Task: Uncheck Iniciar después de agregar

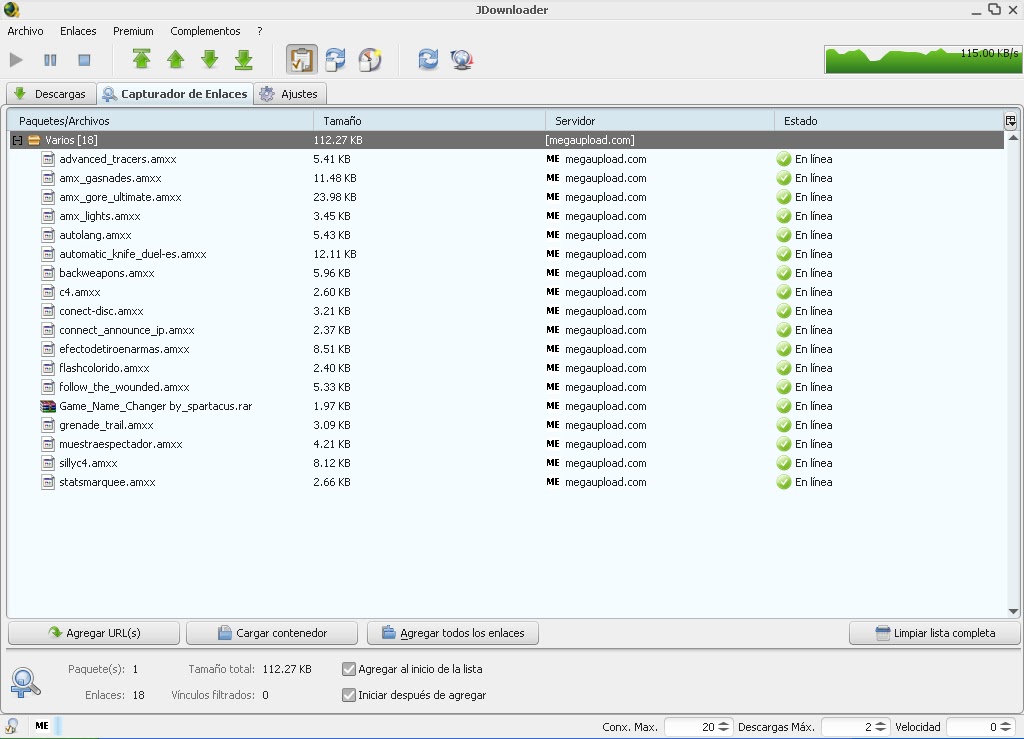Action: pyautogui.click(x=349, y=695)
